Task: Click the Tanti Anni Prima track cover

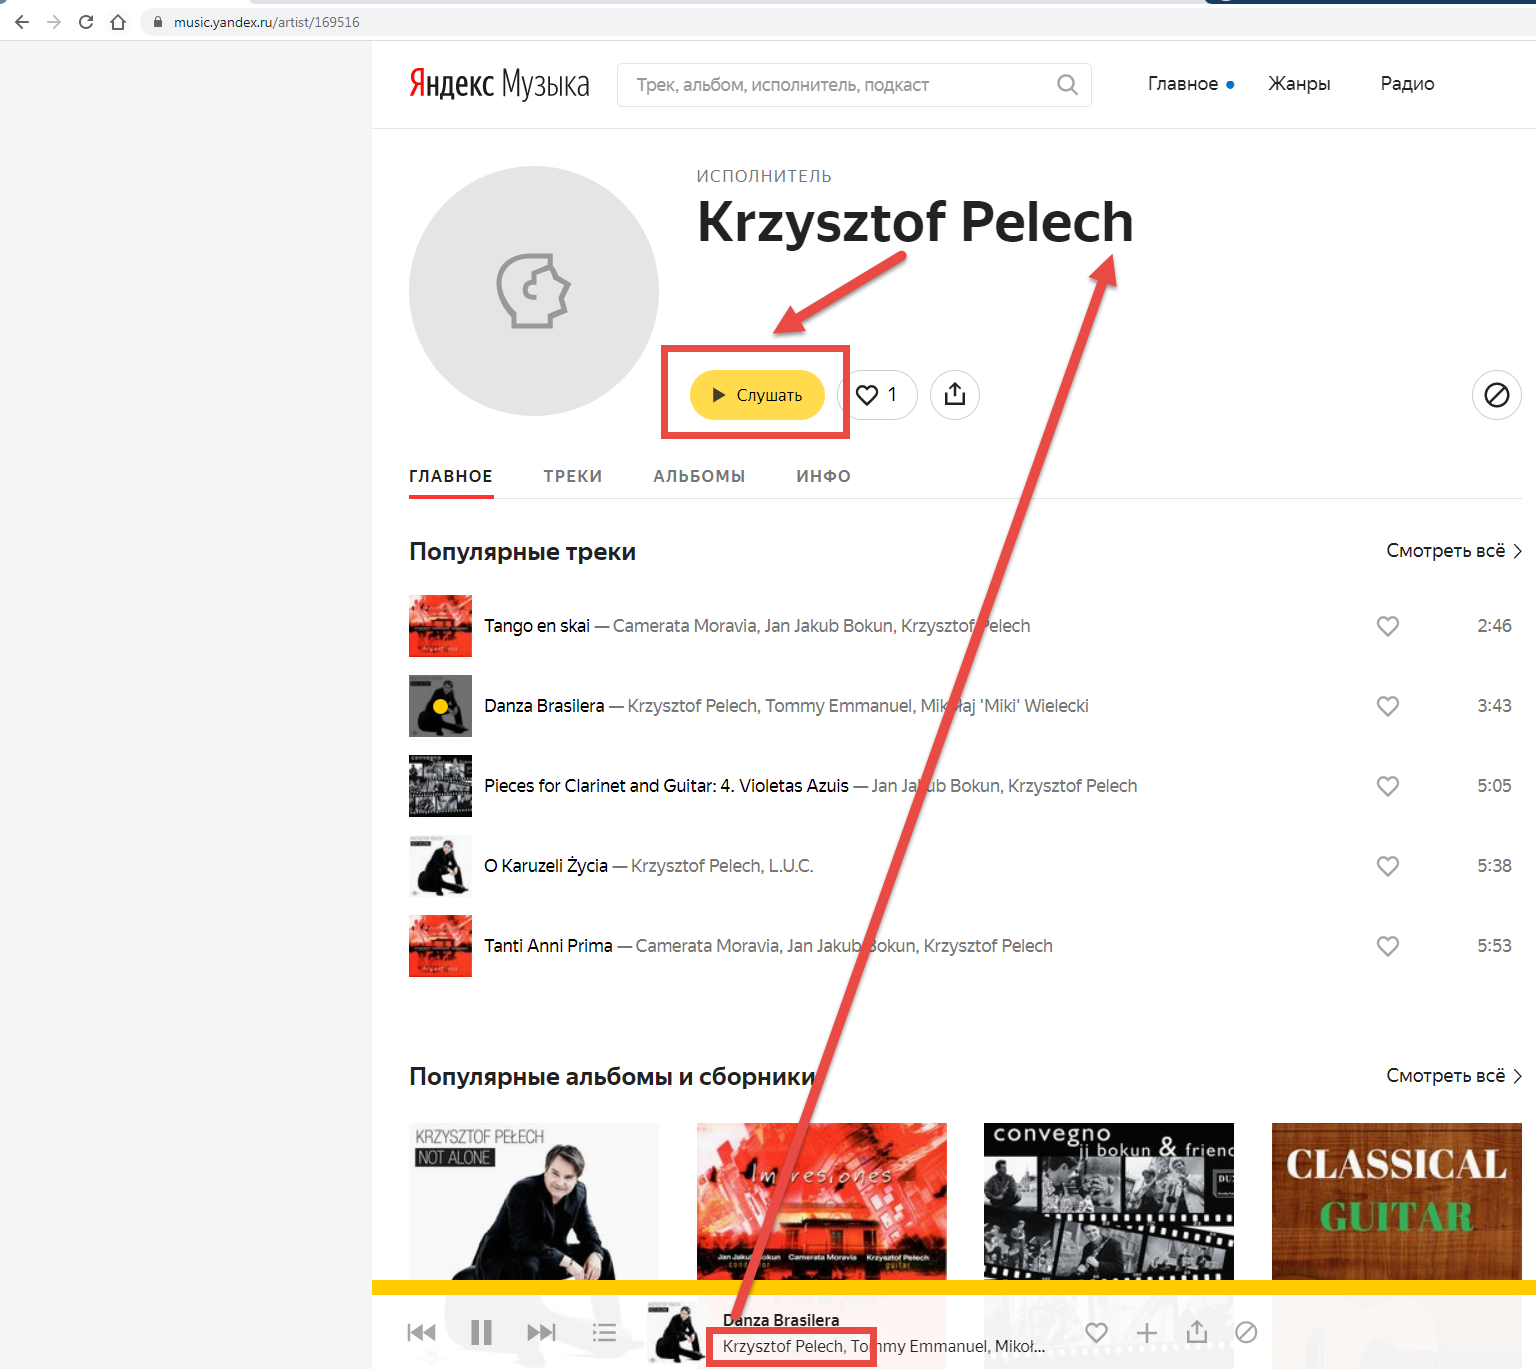Action: 440,946
